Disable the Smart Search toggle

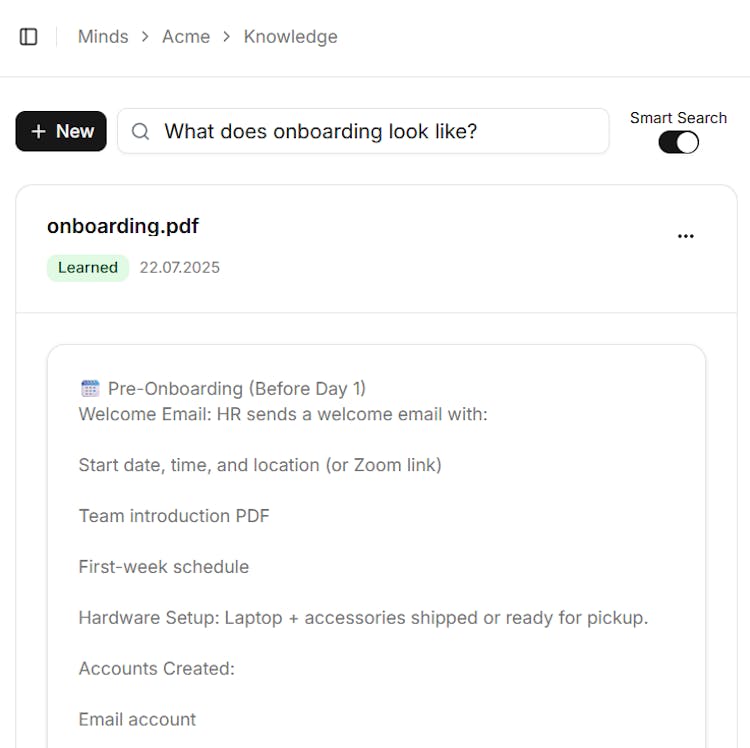click(678, 142)
